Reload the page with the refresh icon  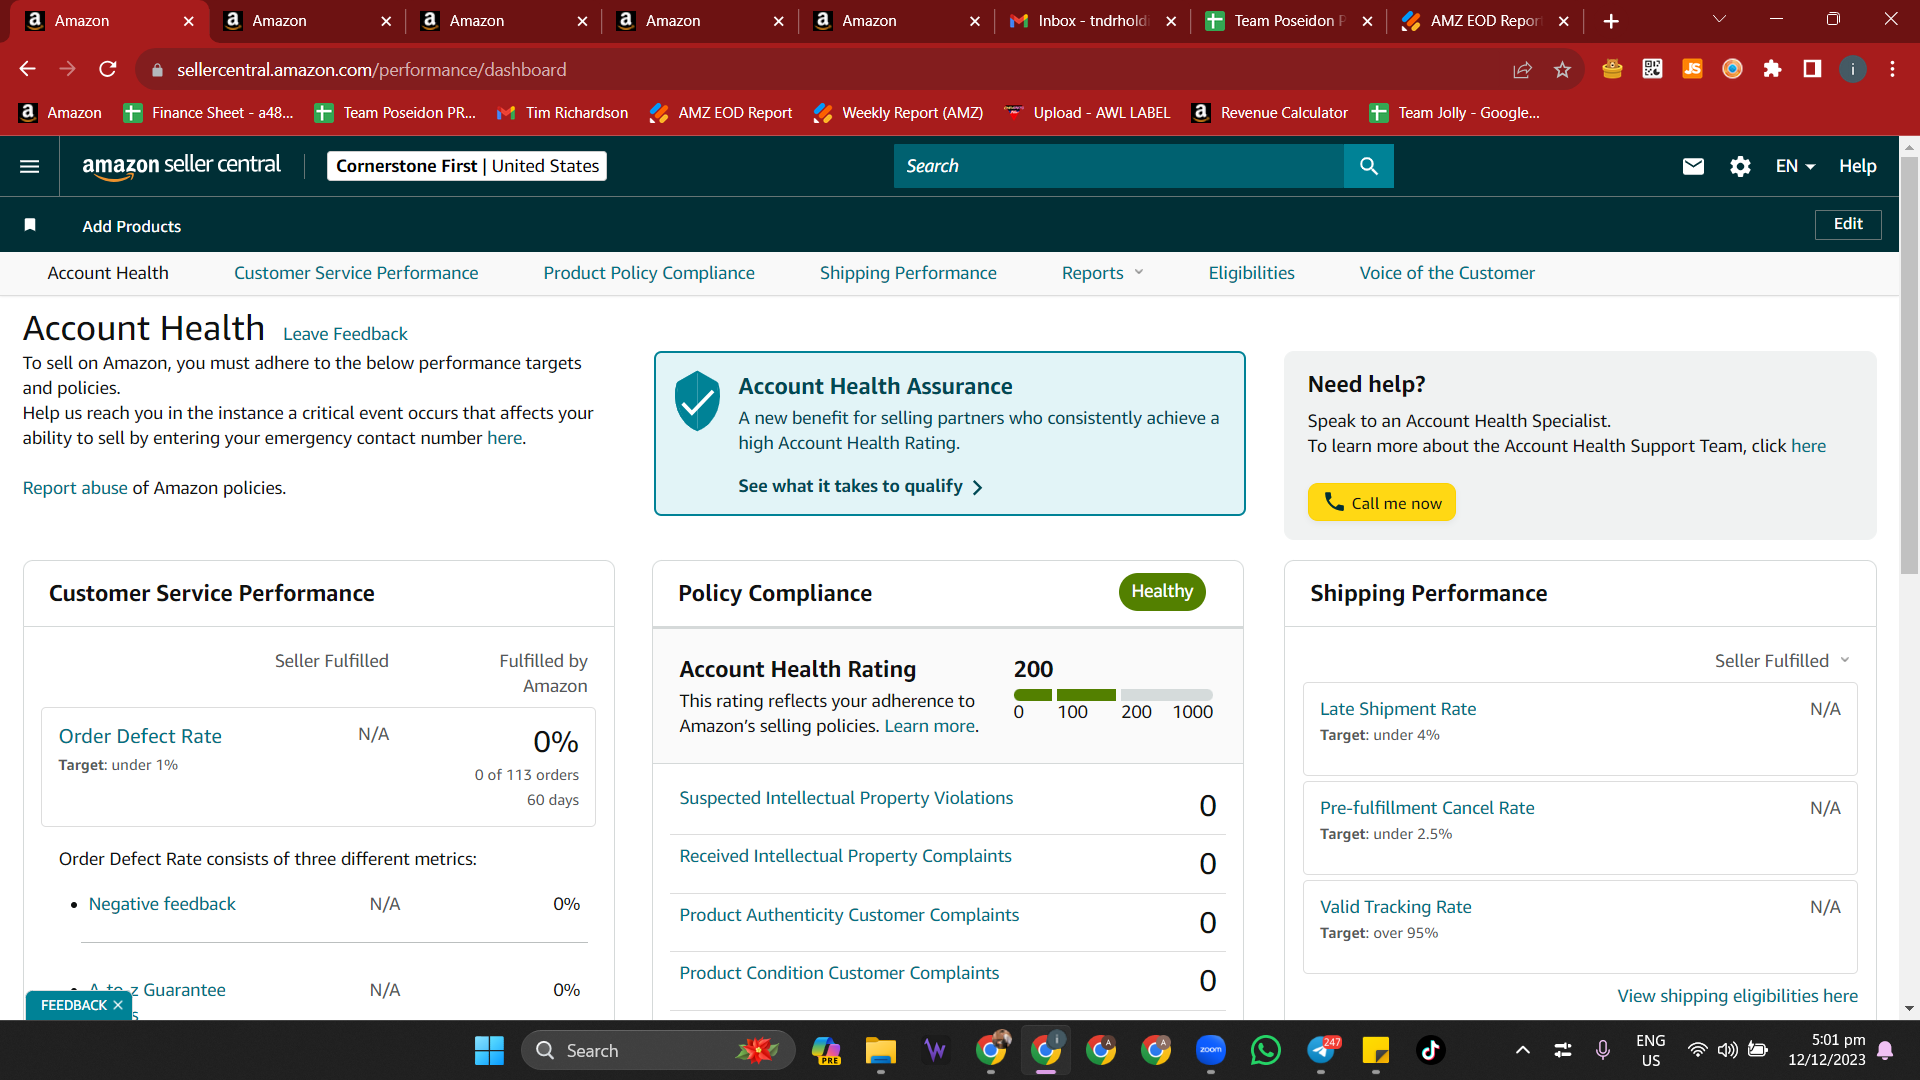pos(108,69)
